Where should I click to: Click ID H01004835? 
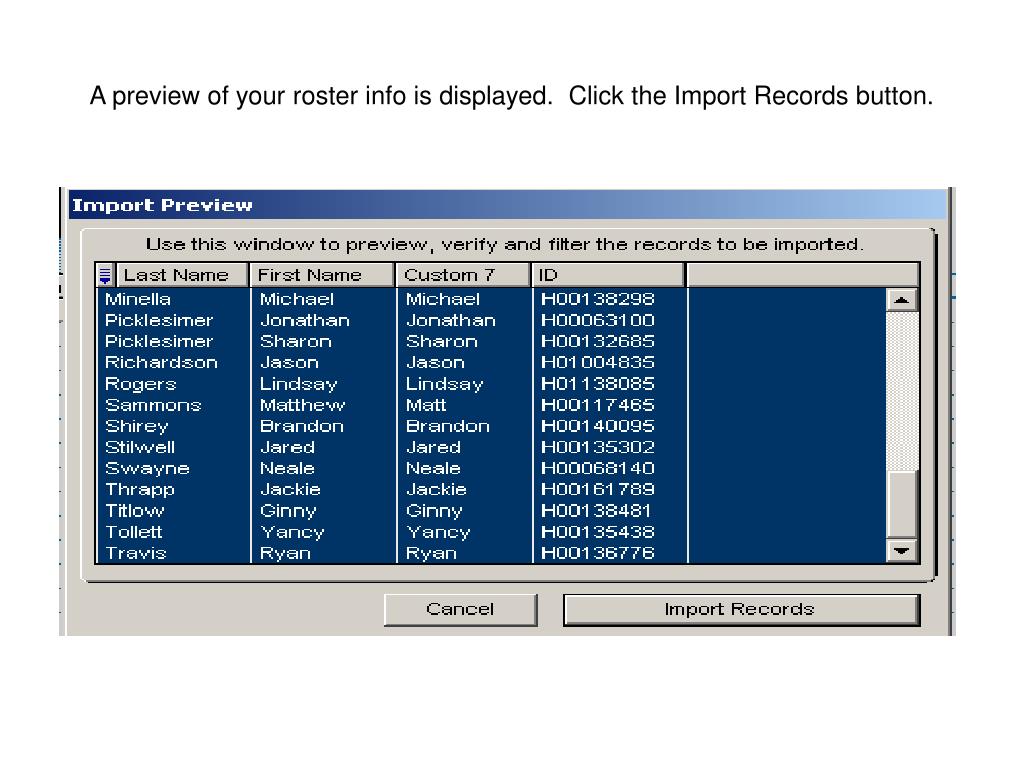coord(598,362)
